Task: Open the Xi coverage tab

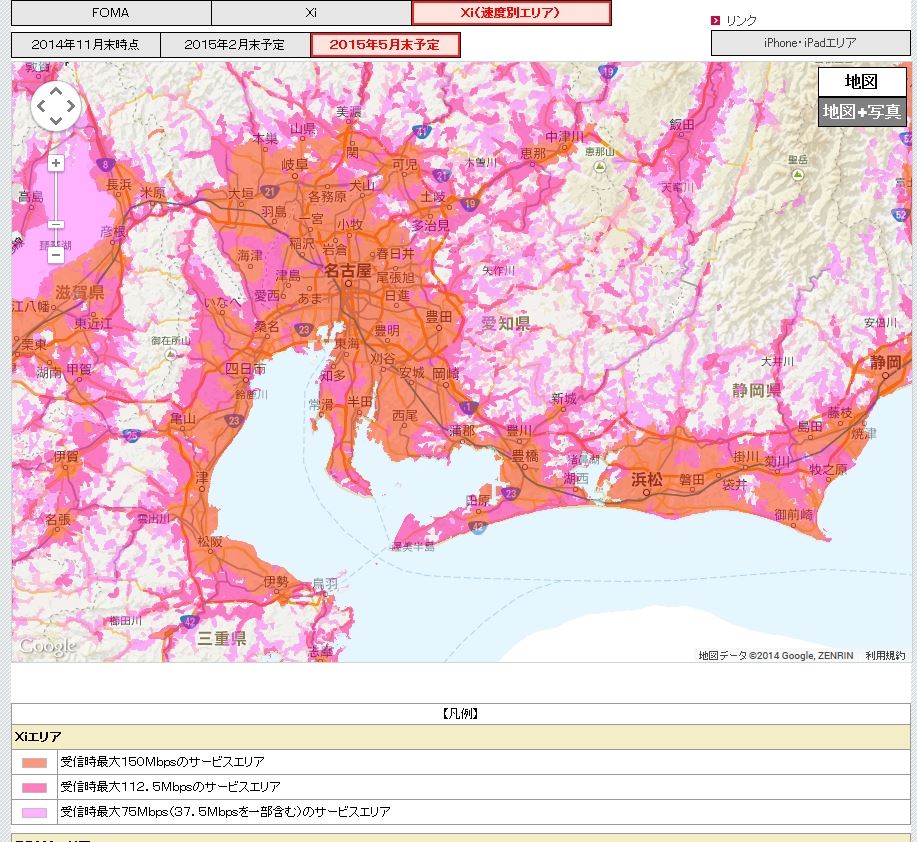Action: click(x=311, y=13)
